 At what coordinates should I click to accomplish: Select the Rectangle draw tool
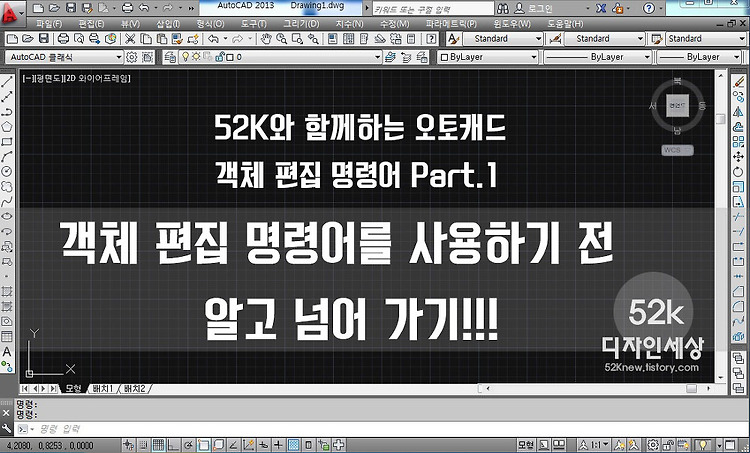point(7,142)
